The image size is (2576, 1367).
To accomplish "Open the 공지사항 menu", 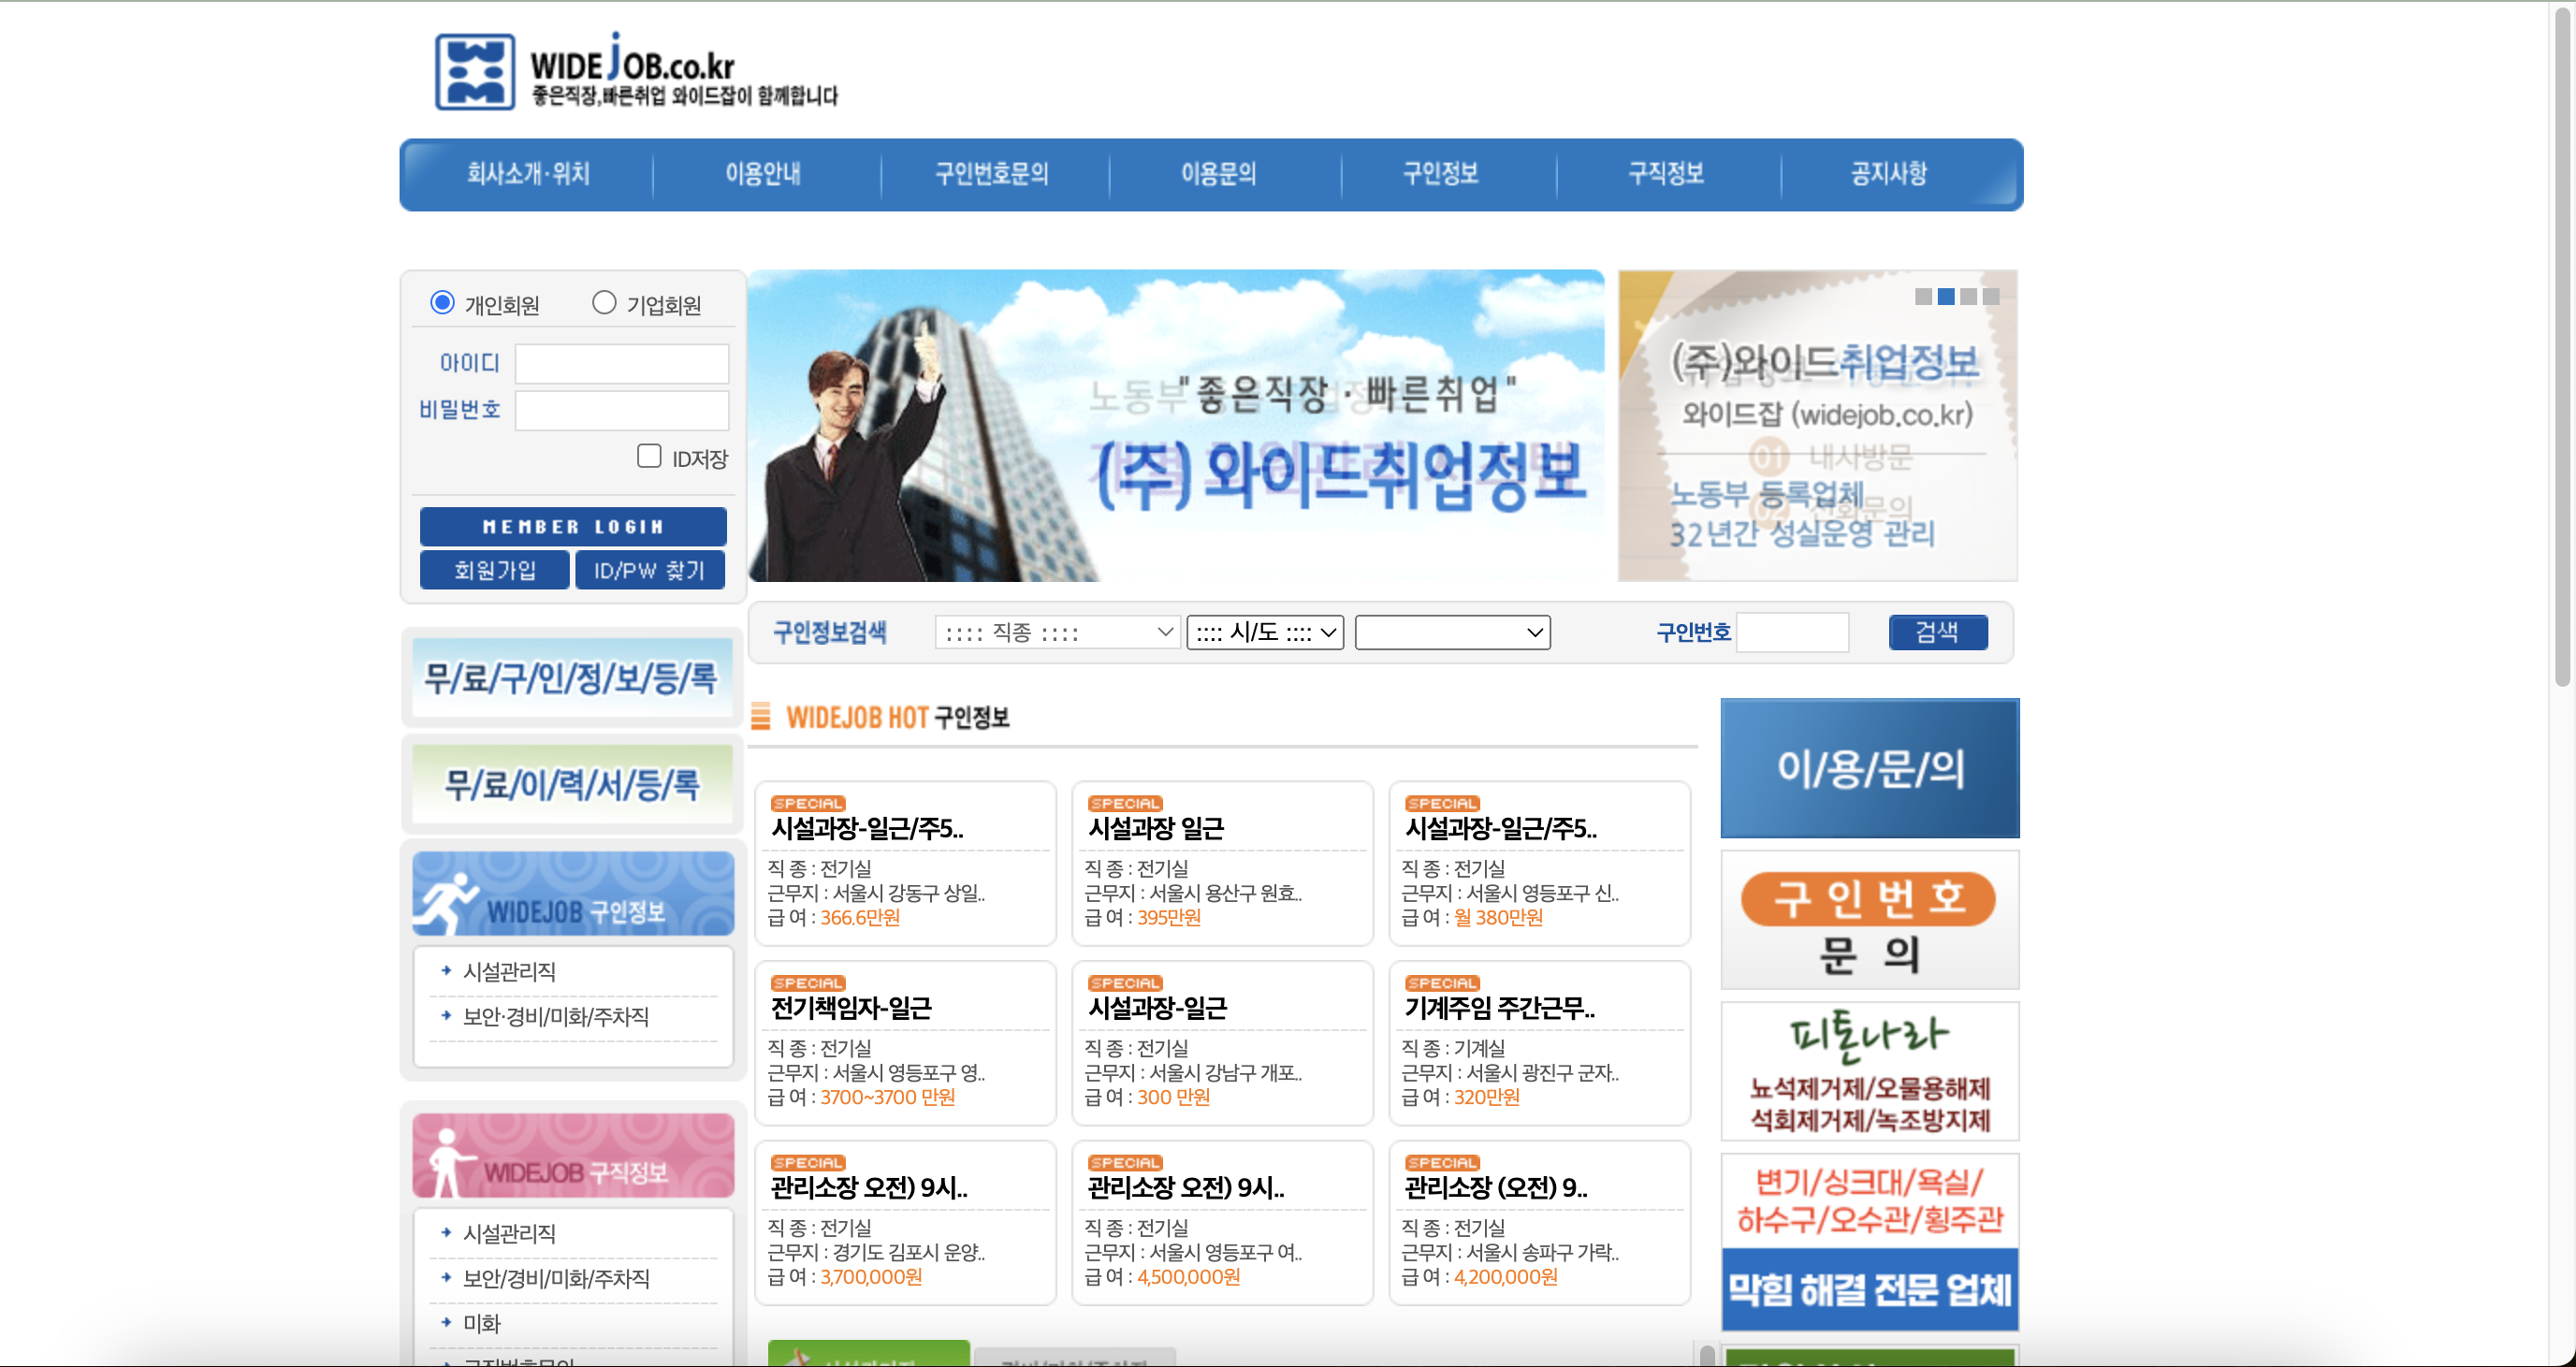I will coord(1889,174).
